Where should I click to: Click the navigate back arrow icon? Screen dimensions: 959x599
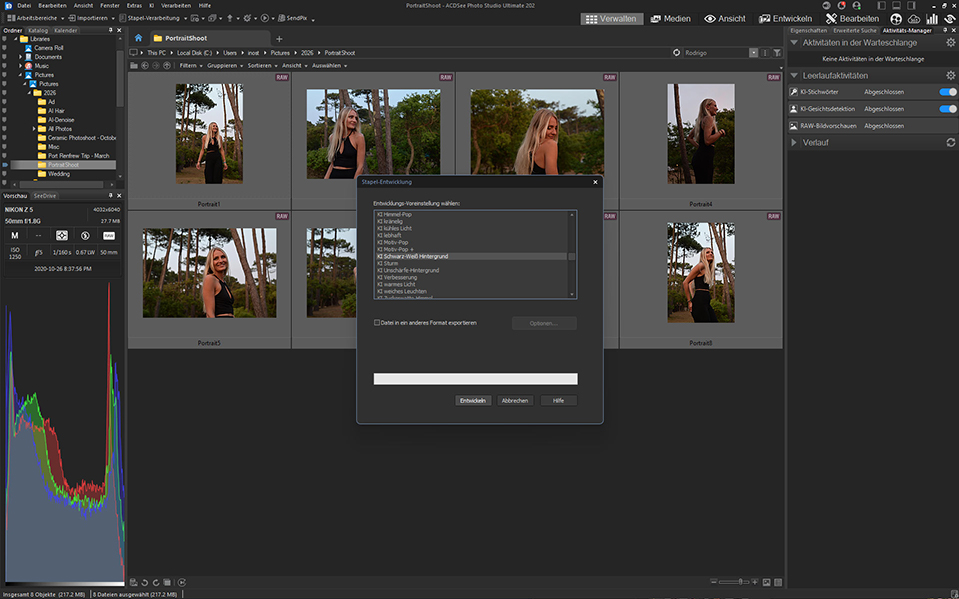click(x=144, y=65)
